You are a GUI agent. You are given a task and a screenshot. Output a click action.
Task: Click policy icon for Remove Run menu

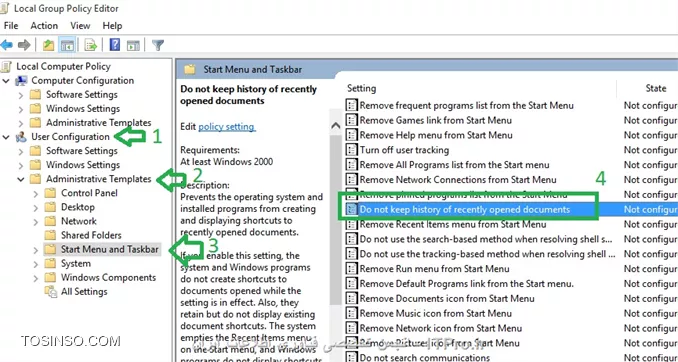pos(352,269)
